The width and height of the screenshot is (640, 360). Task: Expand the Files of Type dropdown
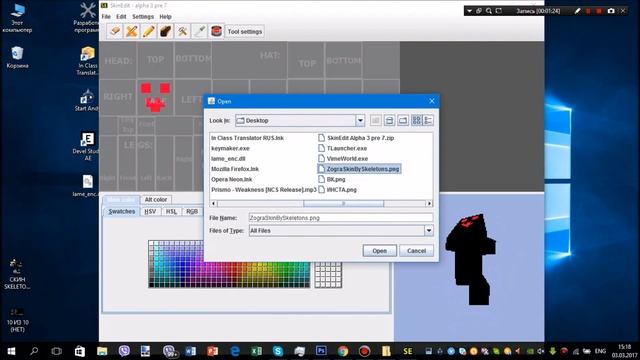pyautogui.click(x=429, y=231)
